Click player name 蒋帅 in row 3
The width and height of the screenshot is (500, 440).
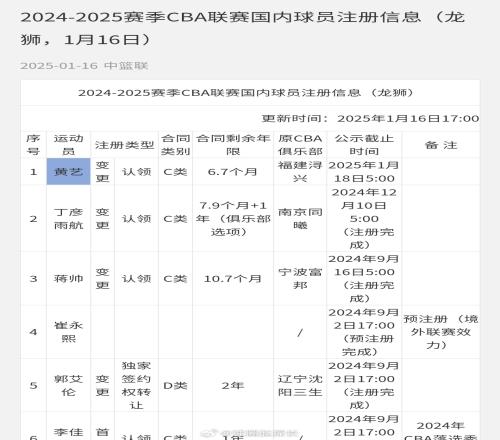(x=68, y=278)
